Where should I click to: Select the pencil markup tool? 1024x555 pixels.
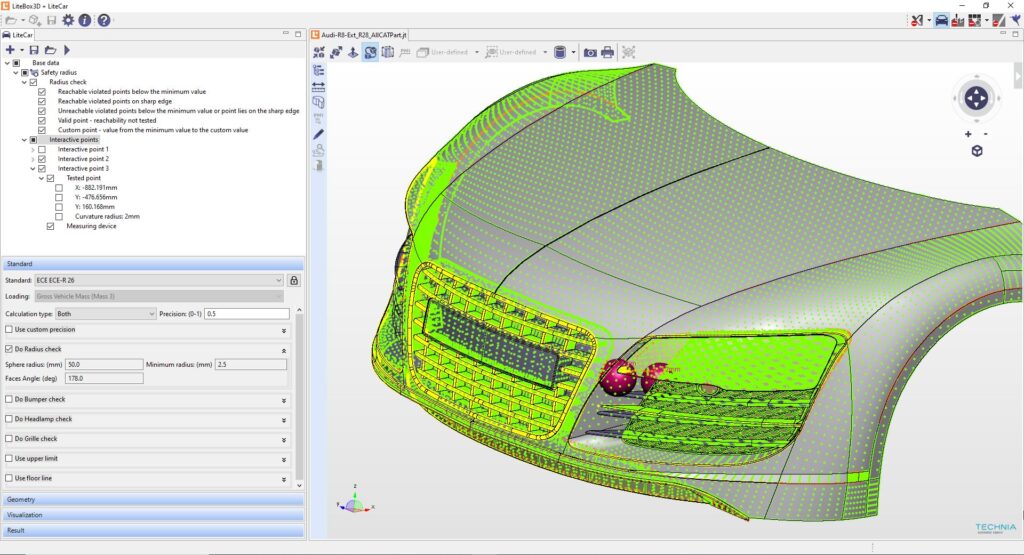[319, 134]
